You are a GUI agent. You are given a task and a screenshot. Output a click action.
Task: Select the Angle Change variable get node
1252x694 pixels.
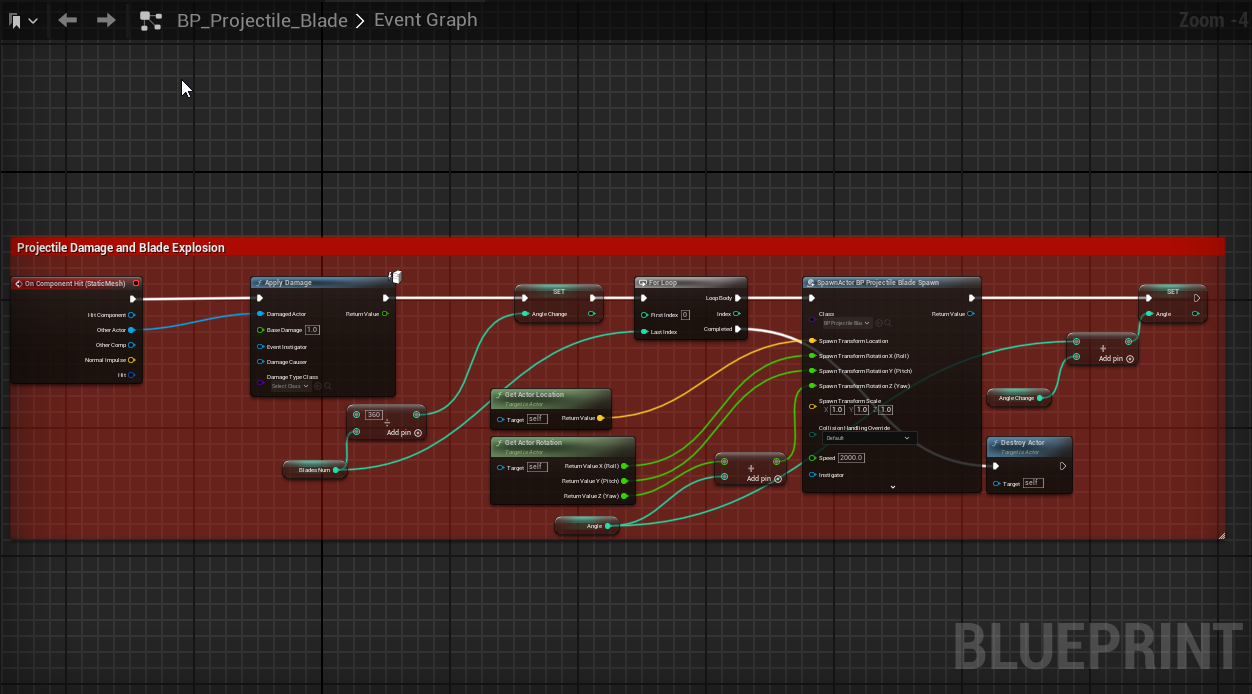coord(1018,398)
